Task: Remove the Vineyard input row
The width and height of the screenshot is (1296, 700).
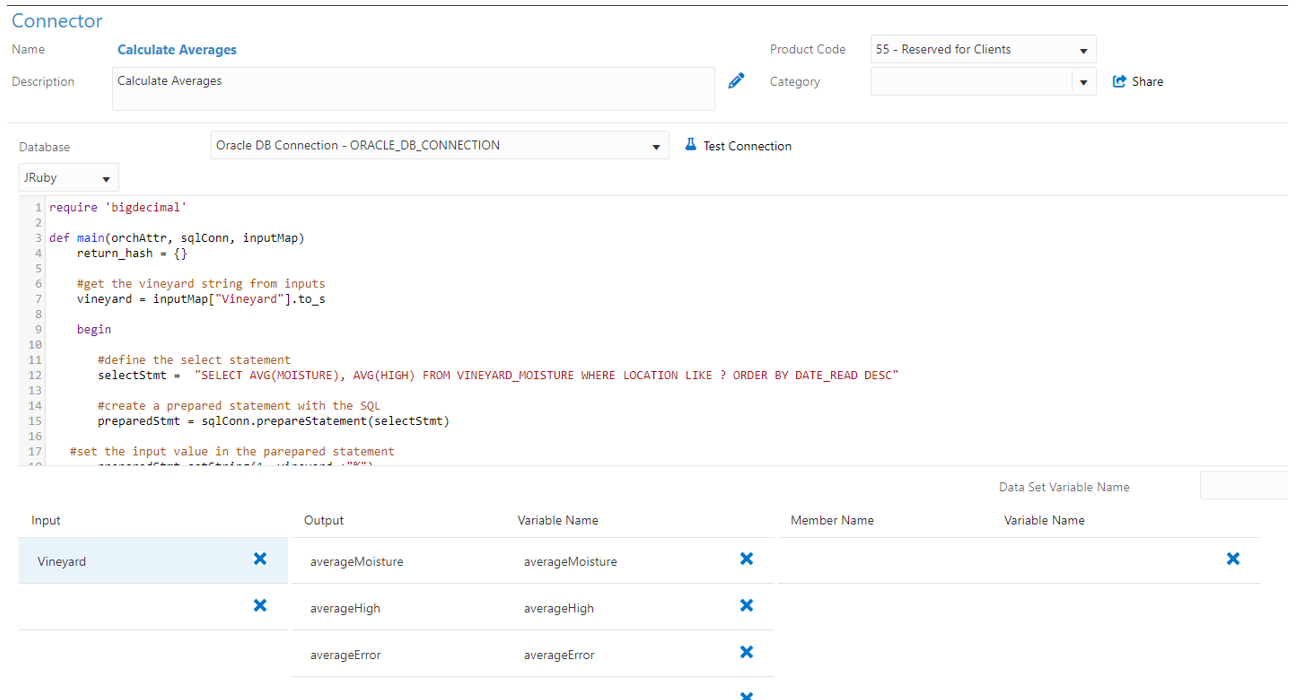Action: 260,559
